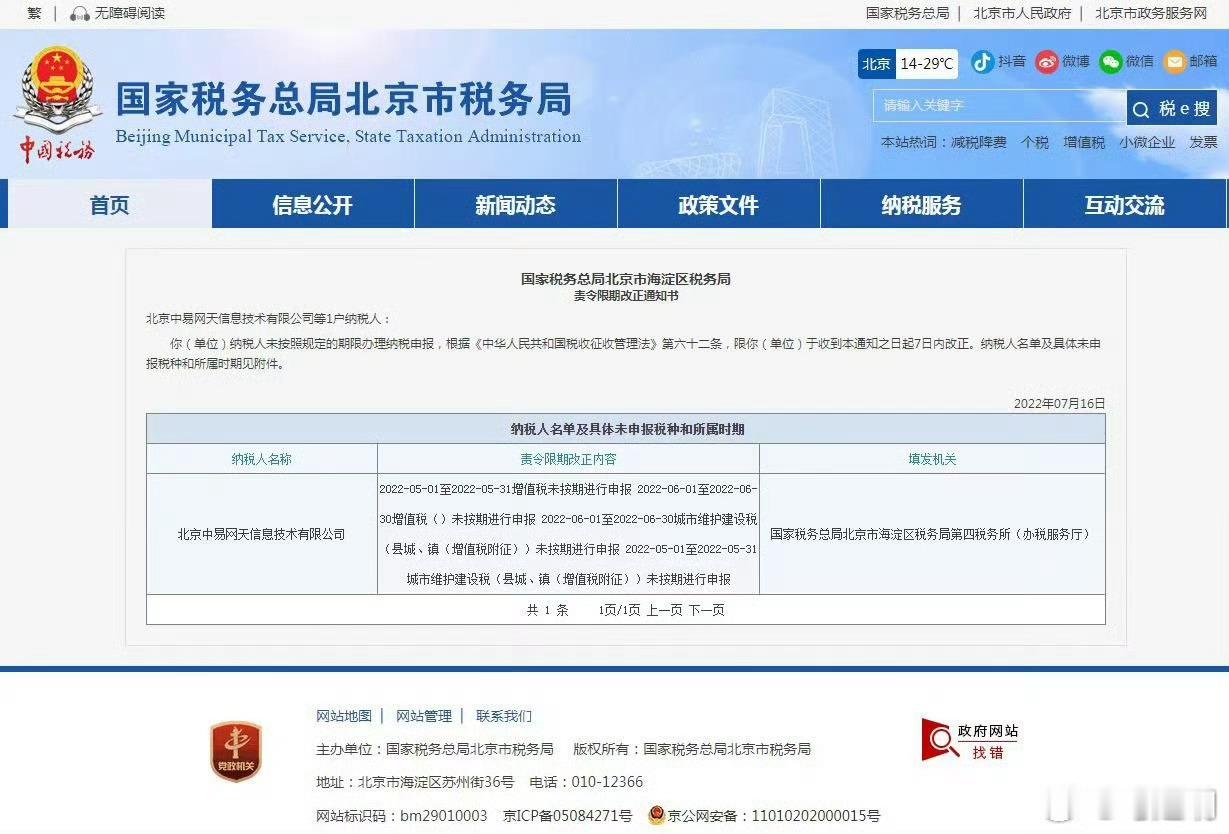
Task: Go to 互动交流 navigation tab
Action: pos(1124,205)
